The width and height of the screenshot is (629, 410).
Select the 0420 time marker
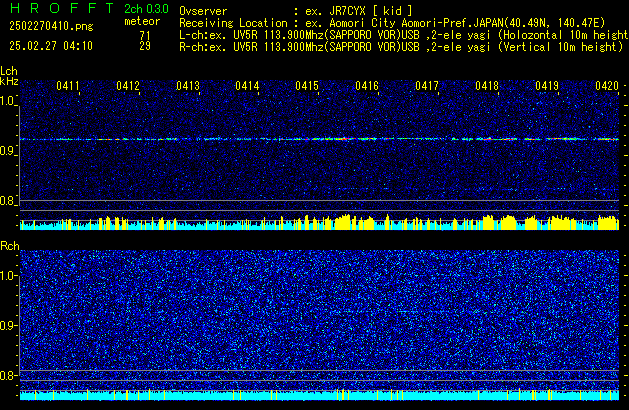point(607,86)
